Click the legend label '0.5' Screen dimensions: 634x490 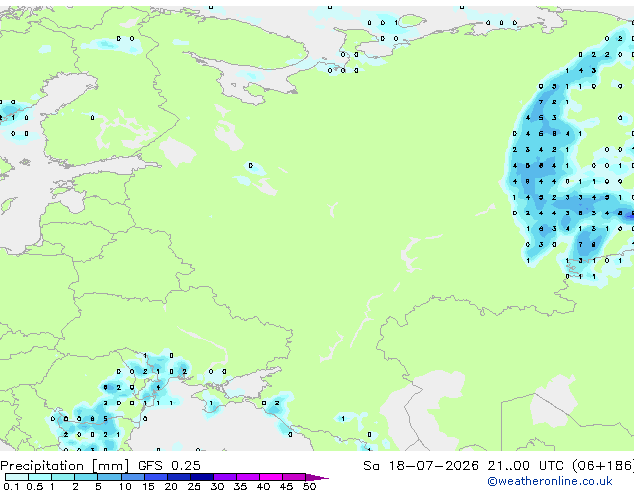pyautogui.click(x=34, y=486)
